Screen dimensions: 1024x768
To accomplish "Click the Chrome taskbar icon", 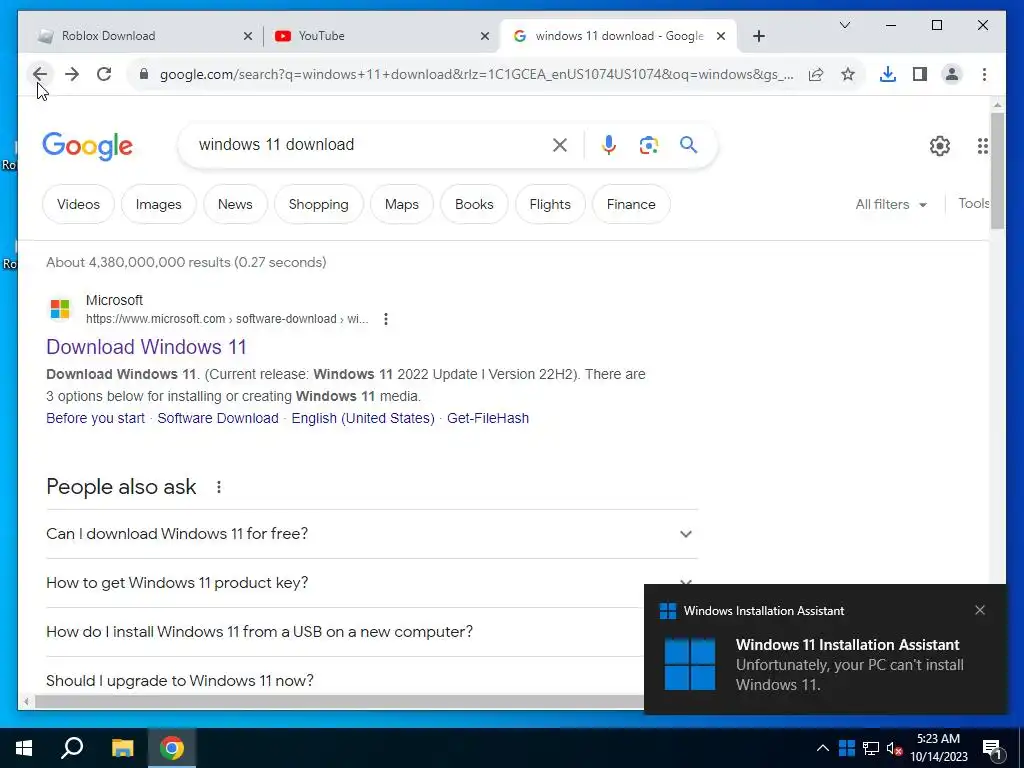I will coord(172,748).
